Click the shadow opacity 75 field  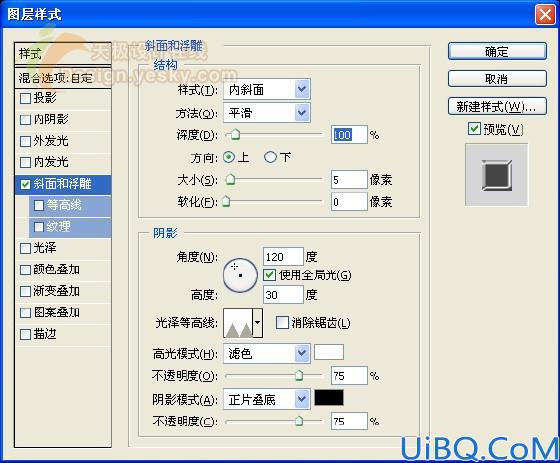349,421
